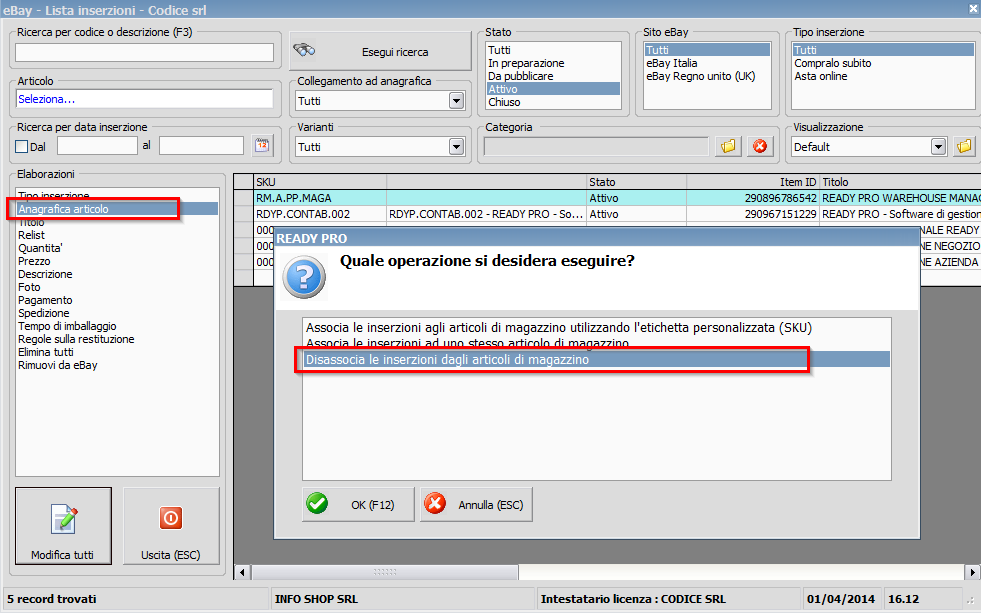Select row with SKU RM.A.PP.MAGA
This screenshot has width=981, height=613.
click(607, 198)
